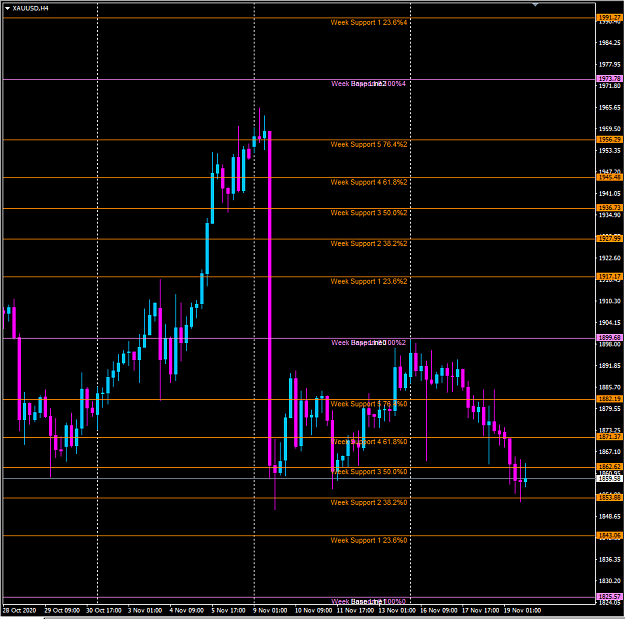Select the 'Week Support 2 38.2%0' label
Viewport: 625px width, 619px height.
tap(369, 503)
